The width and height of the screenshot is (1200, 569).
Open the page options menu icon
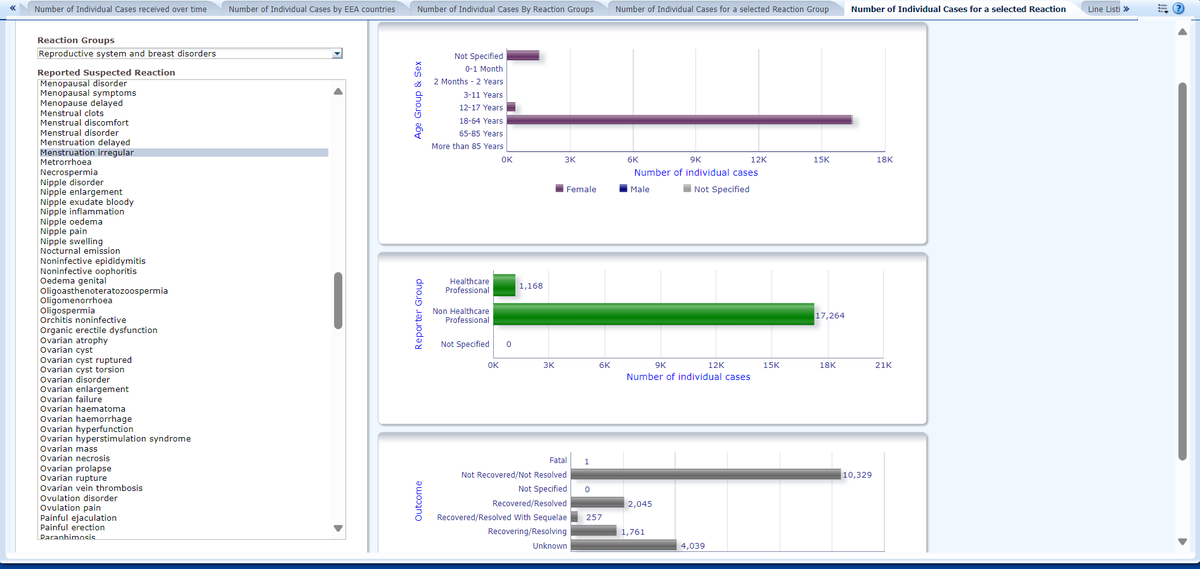(1162, 9)
